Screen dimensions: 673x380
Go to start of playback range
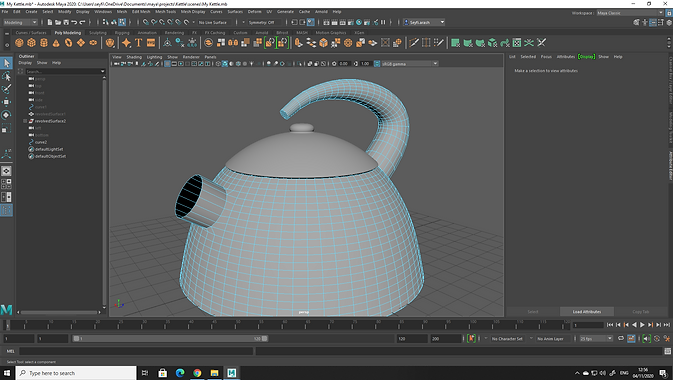(x=610, y=325)
